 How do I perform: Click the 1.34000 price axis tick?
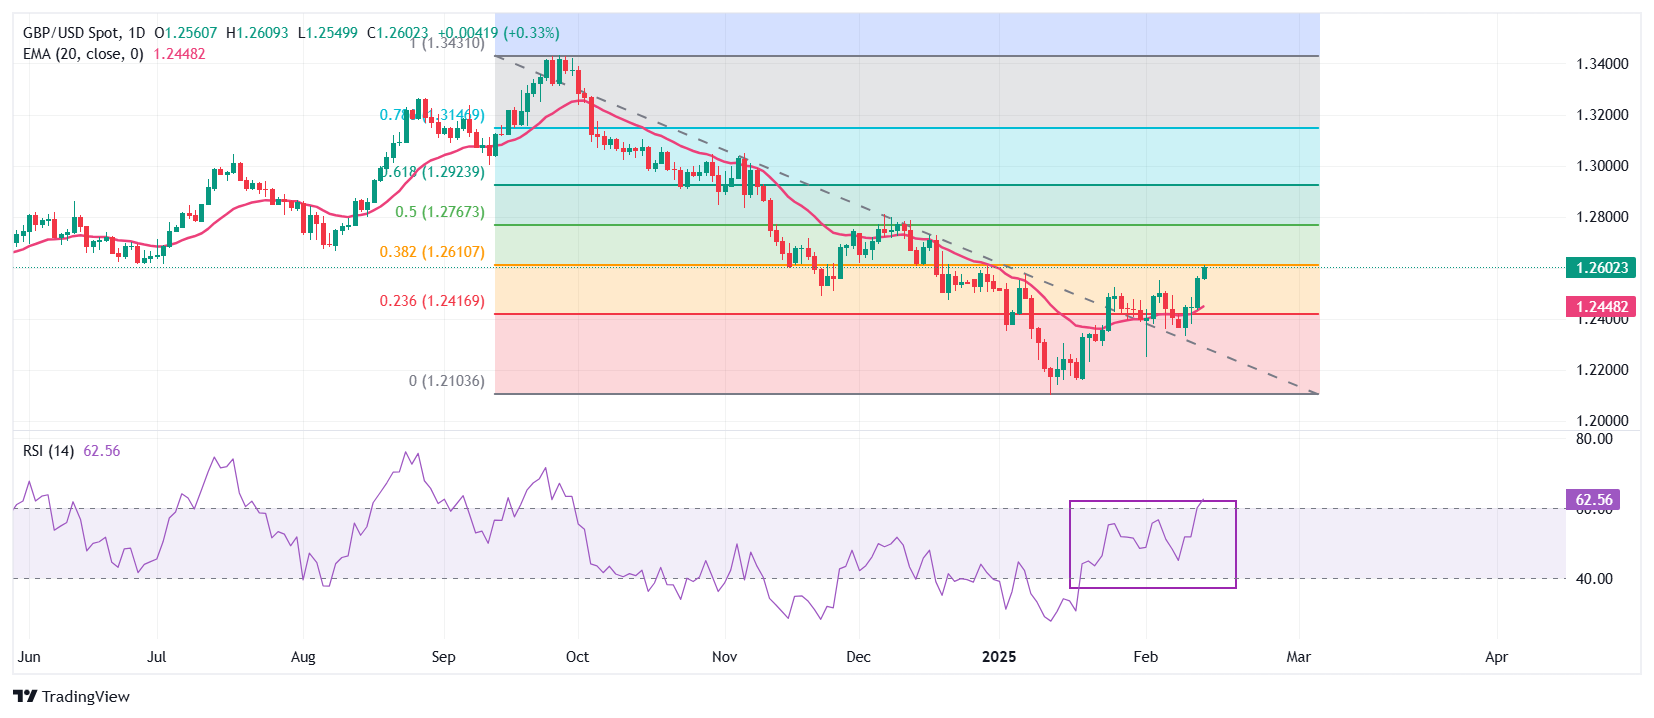coord(1602,64)
